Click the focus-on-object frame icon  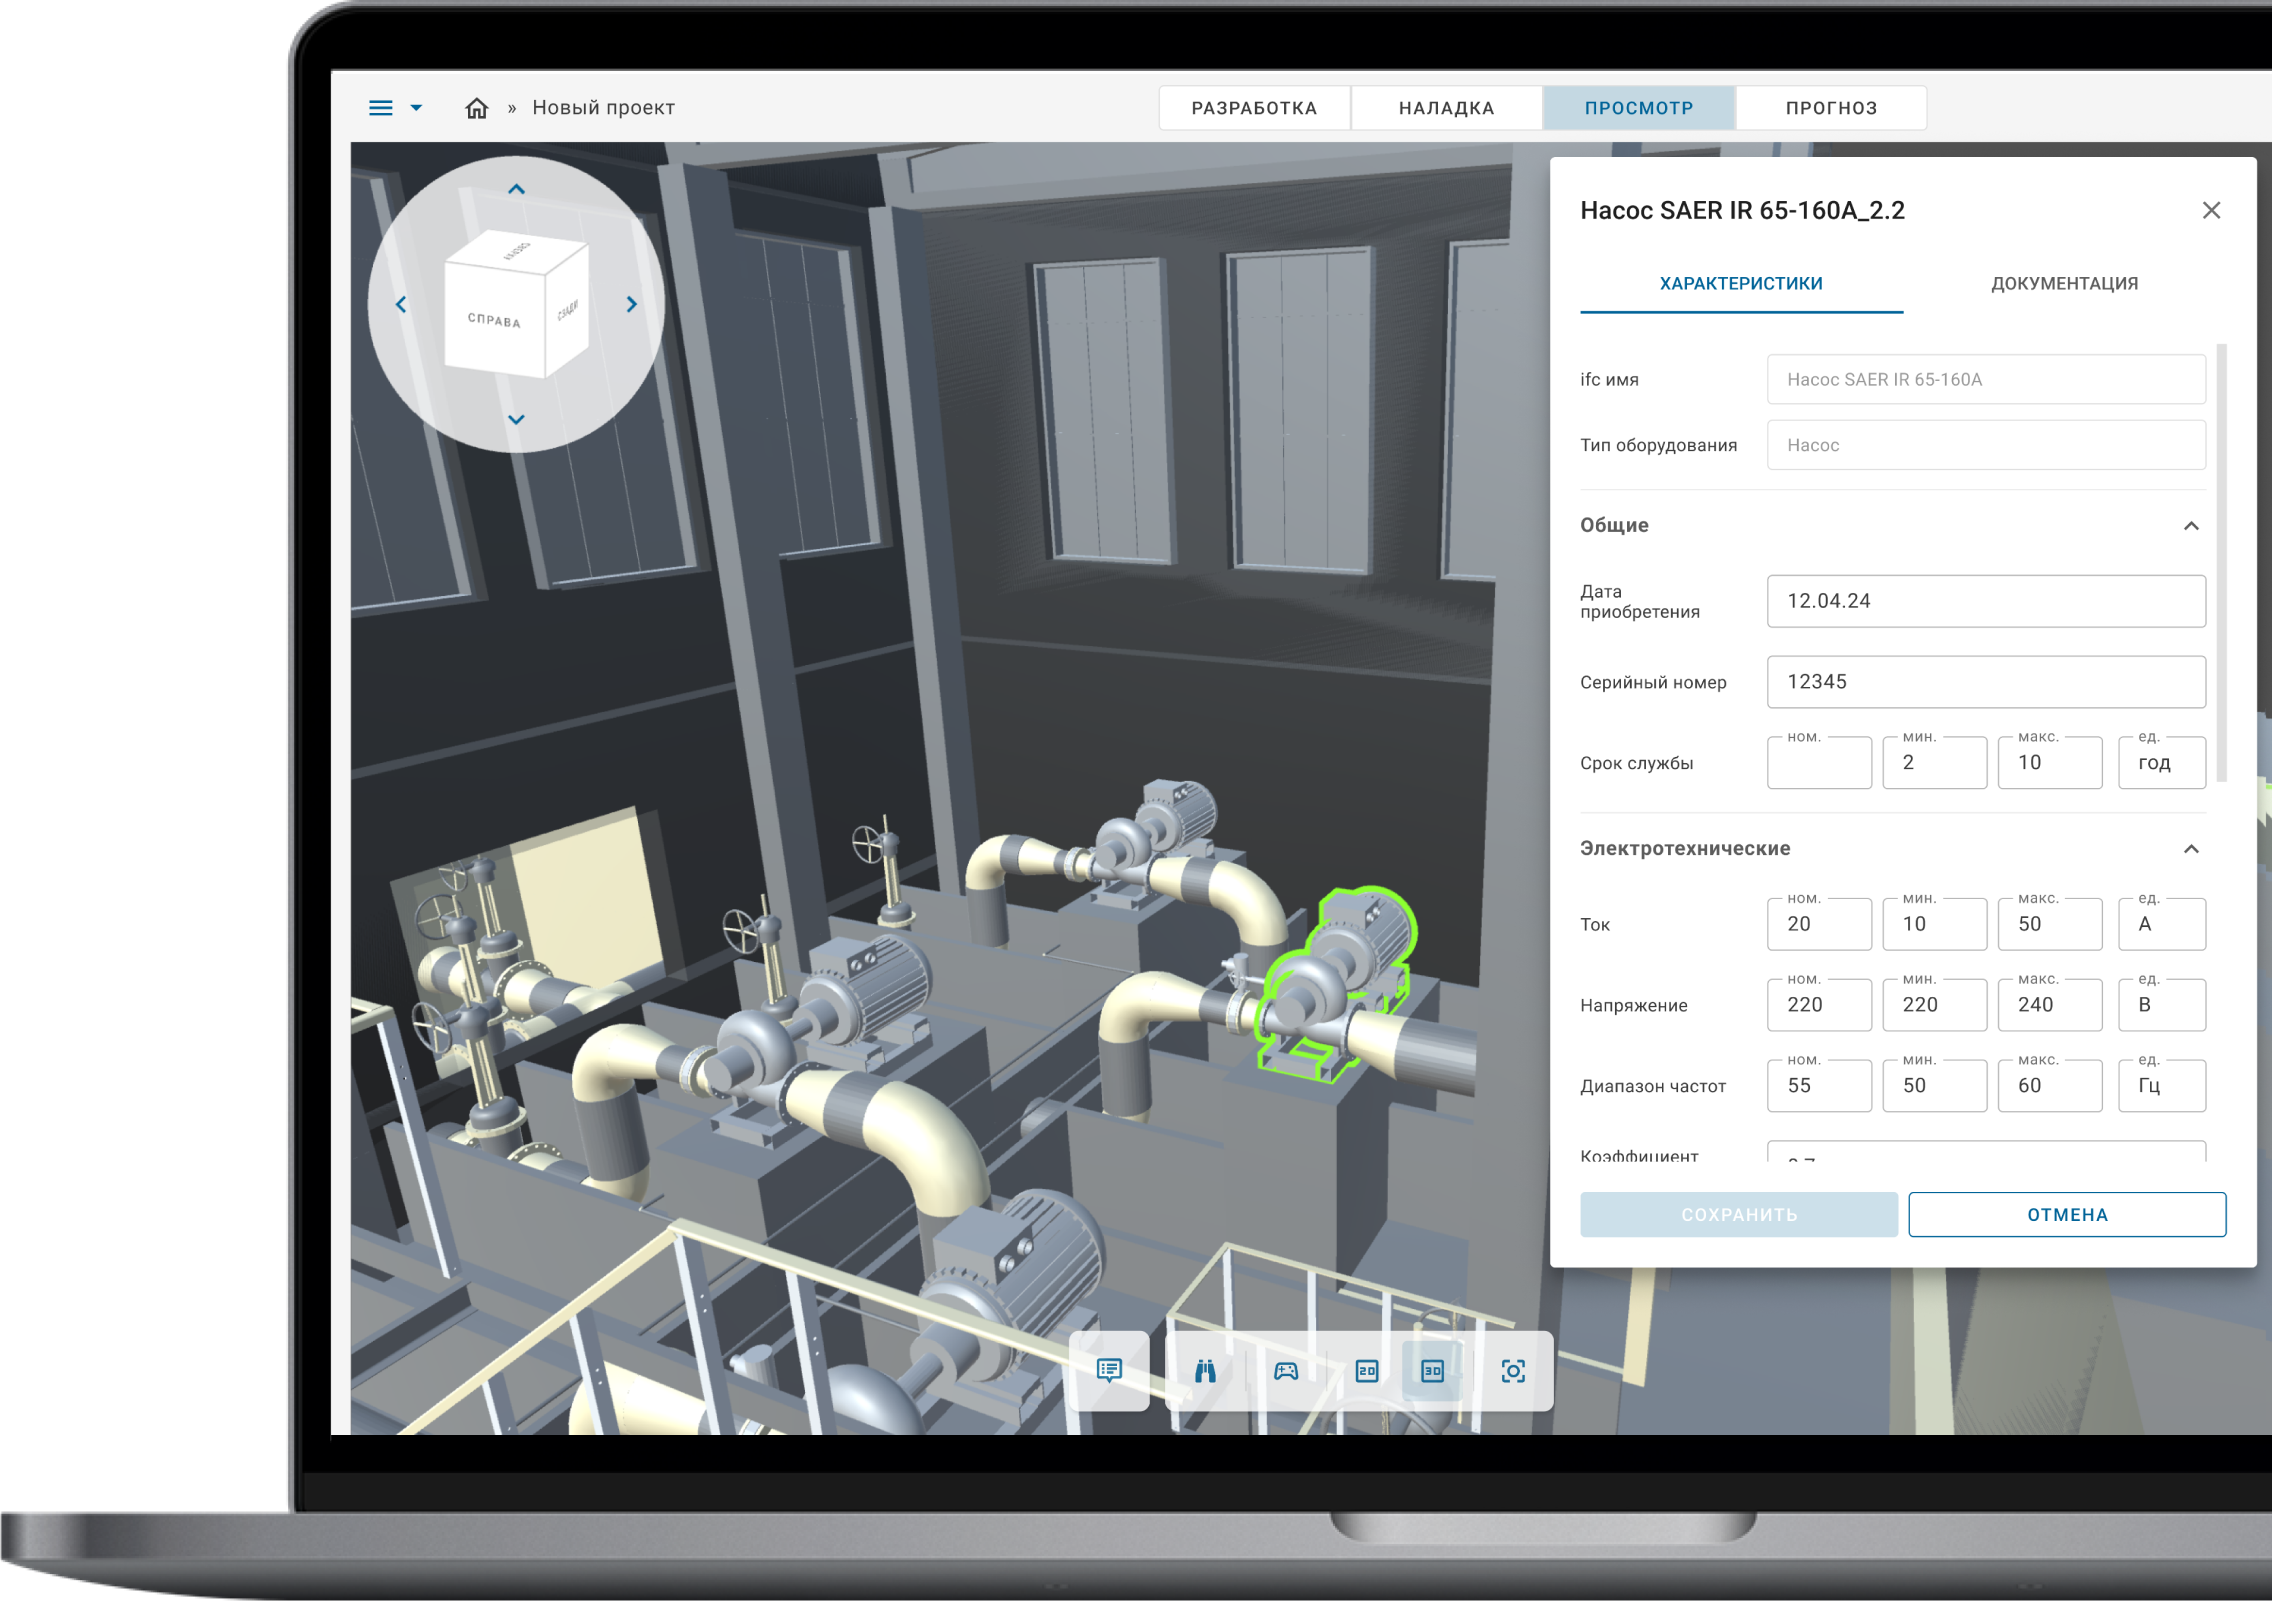pyautogui.click(x=1513, y=1370)
